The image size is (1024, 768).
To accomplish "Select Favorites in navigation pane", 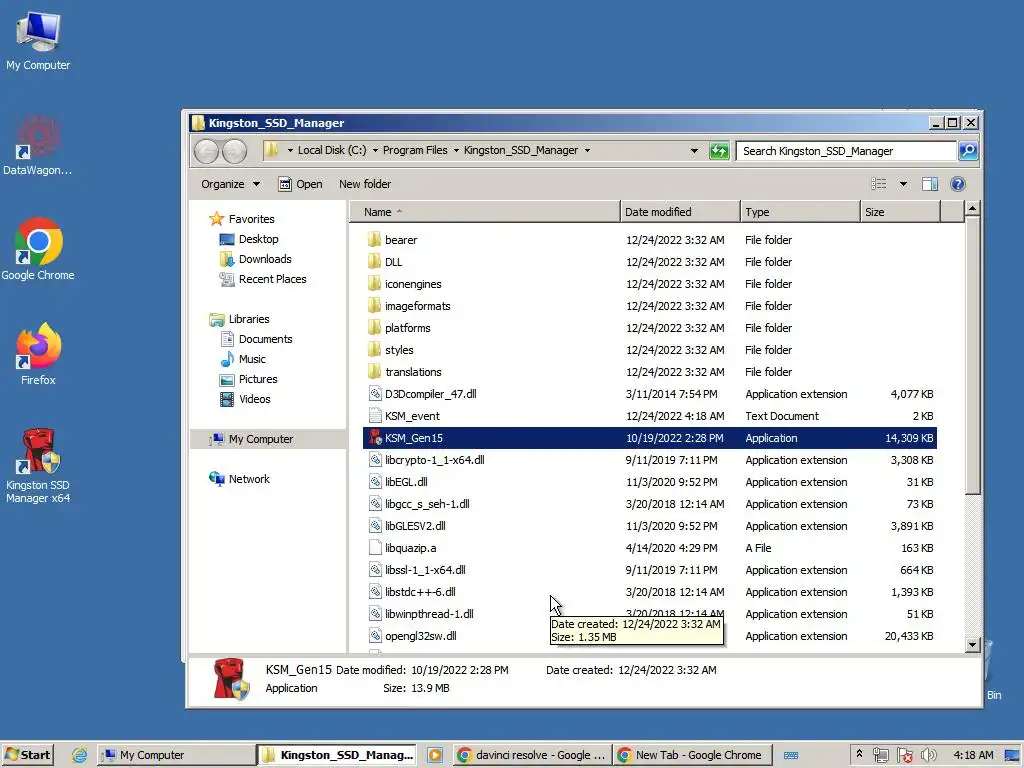I will pos(251,219).
